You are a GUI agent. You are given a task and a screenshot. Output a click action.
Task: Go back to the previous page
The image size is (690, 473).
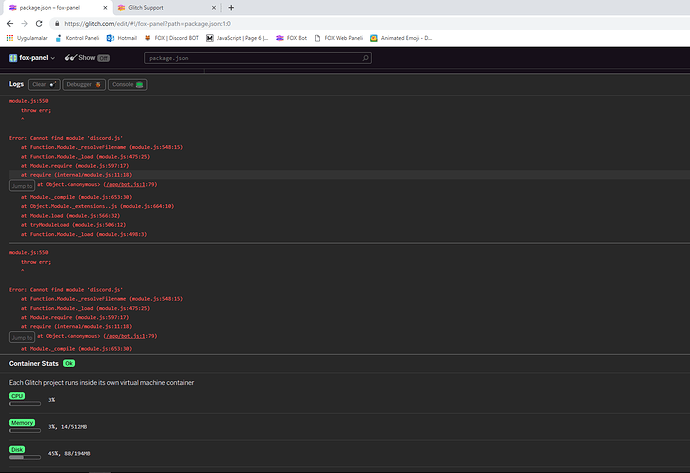click(x=10, y=24)
